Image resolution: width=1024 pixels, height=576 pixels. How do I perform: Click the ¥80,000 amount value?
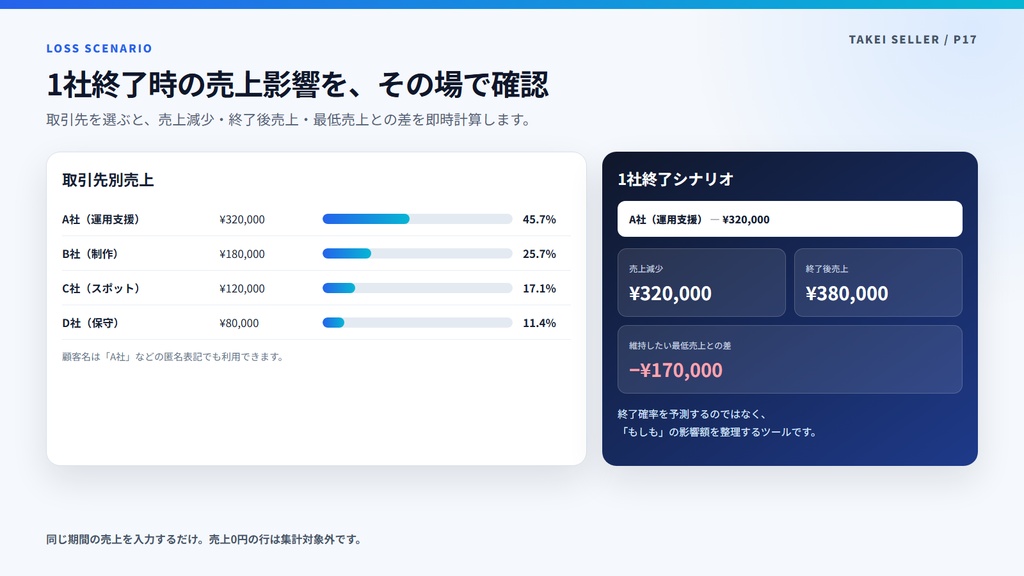[239, 323]
